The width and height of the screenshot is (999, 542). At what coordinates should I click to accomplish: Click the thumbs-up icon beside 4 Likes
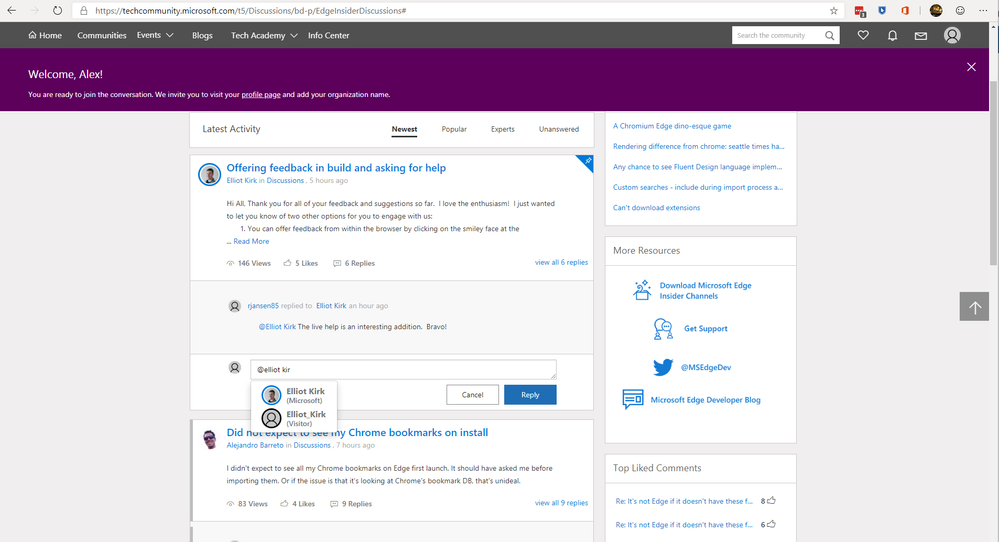point(284,504)
